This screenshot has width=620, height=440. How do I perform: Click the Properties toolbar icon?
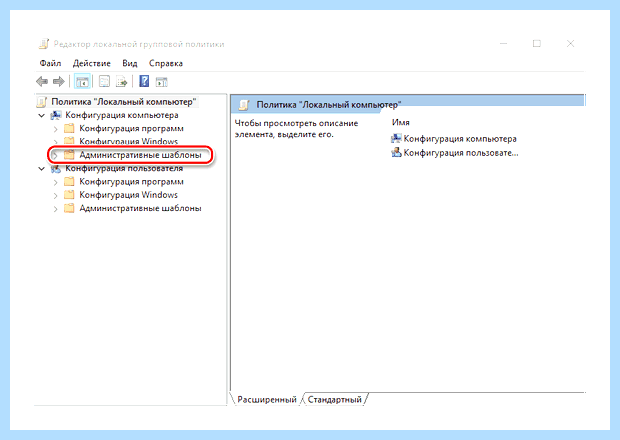tap(104, 82)
